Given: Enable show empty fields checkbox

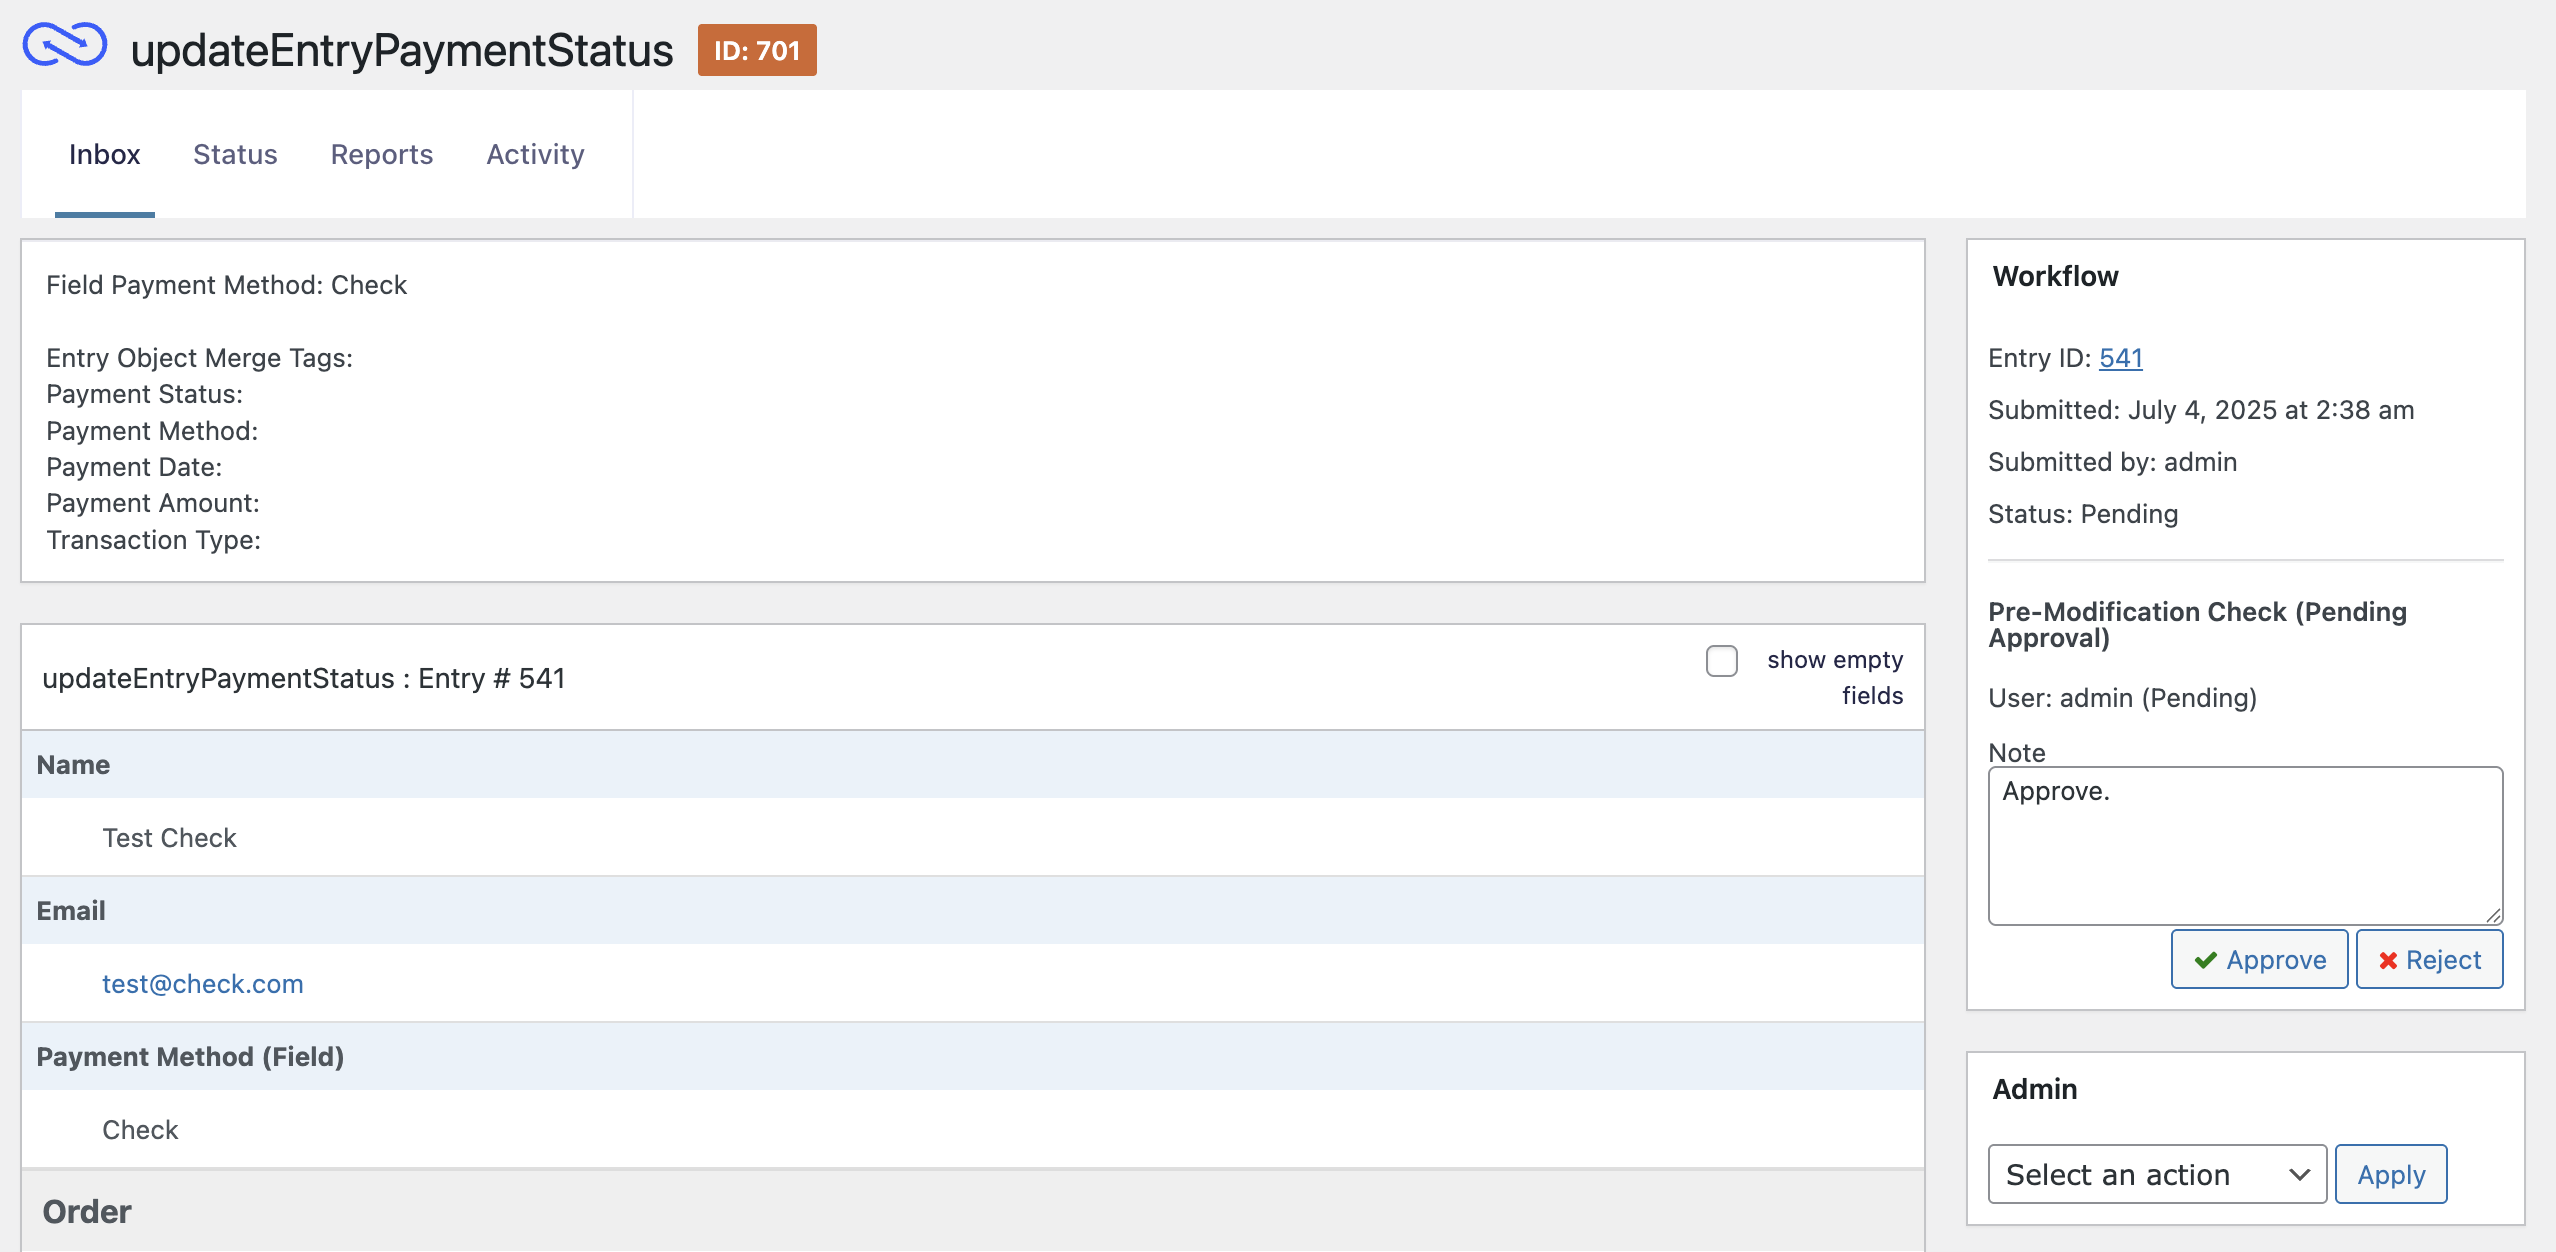Looking at the screenshot, I should (x=1721, y=661).
